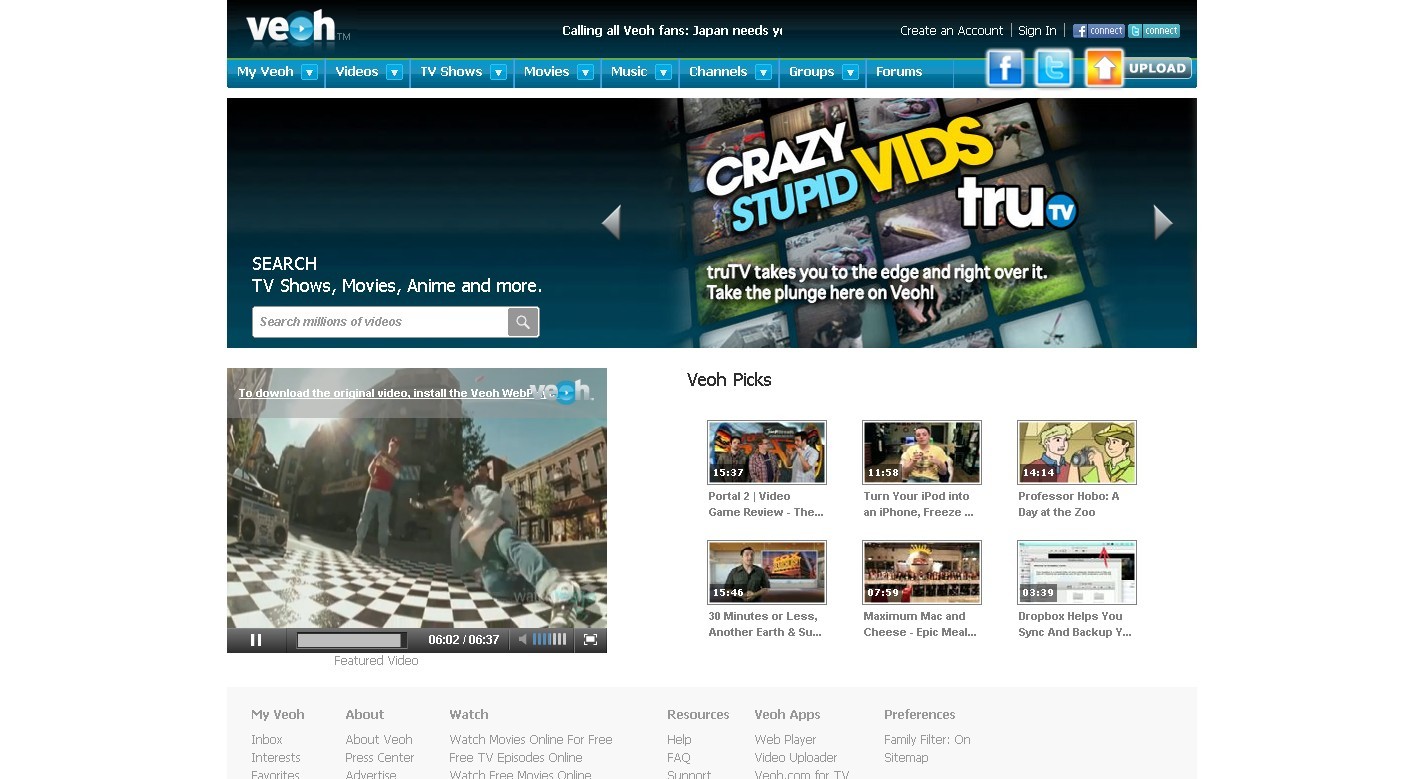Click Watch Movies Online For Free
This screenshot has width=1421, height=779.
[531, 740]
